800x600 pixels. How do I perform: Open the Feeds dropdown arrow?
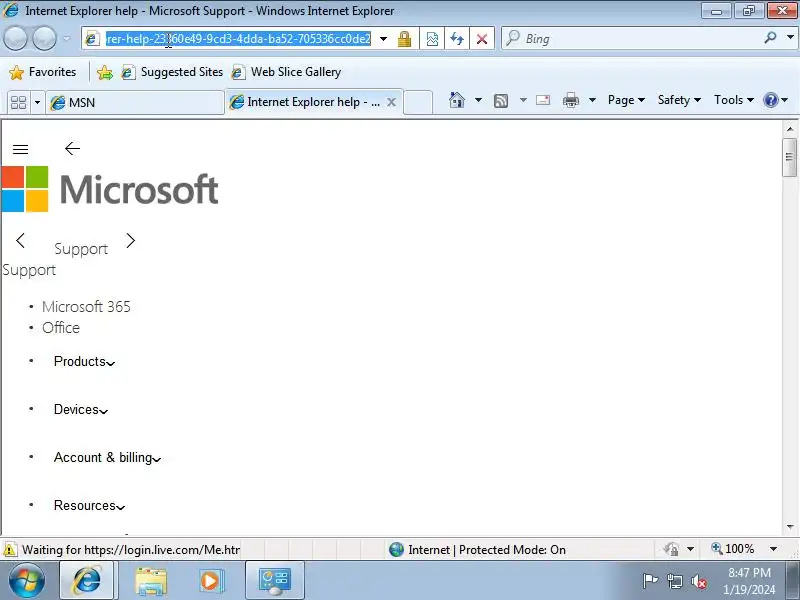pyautogui.click(x=523, y=100)
